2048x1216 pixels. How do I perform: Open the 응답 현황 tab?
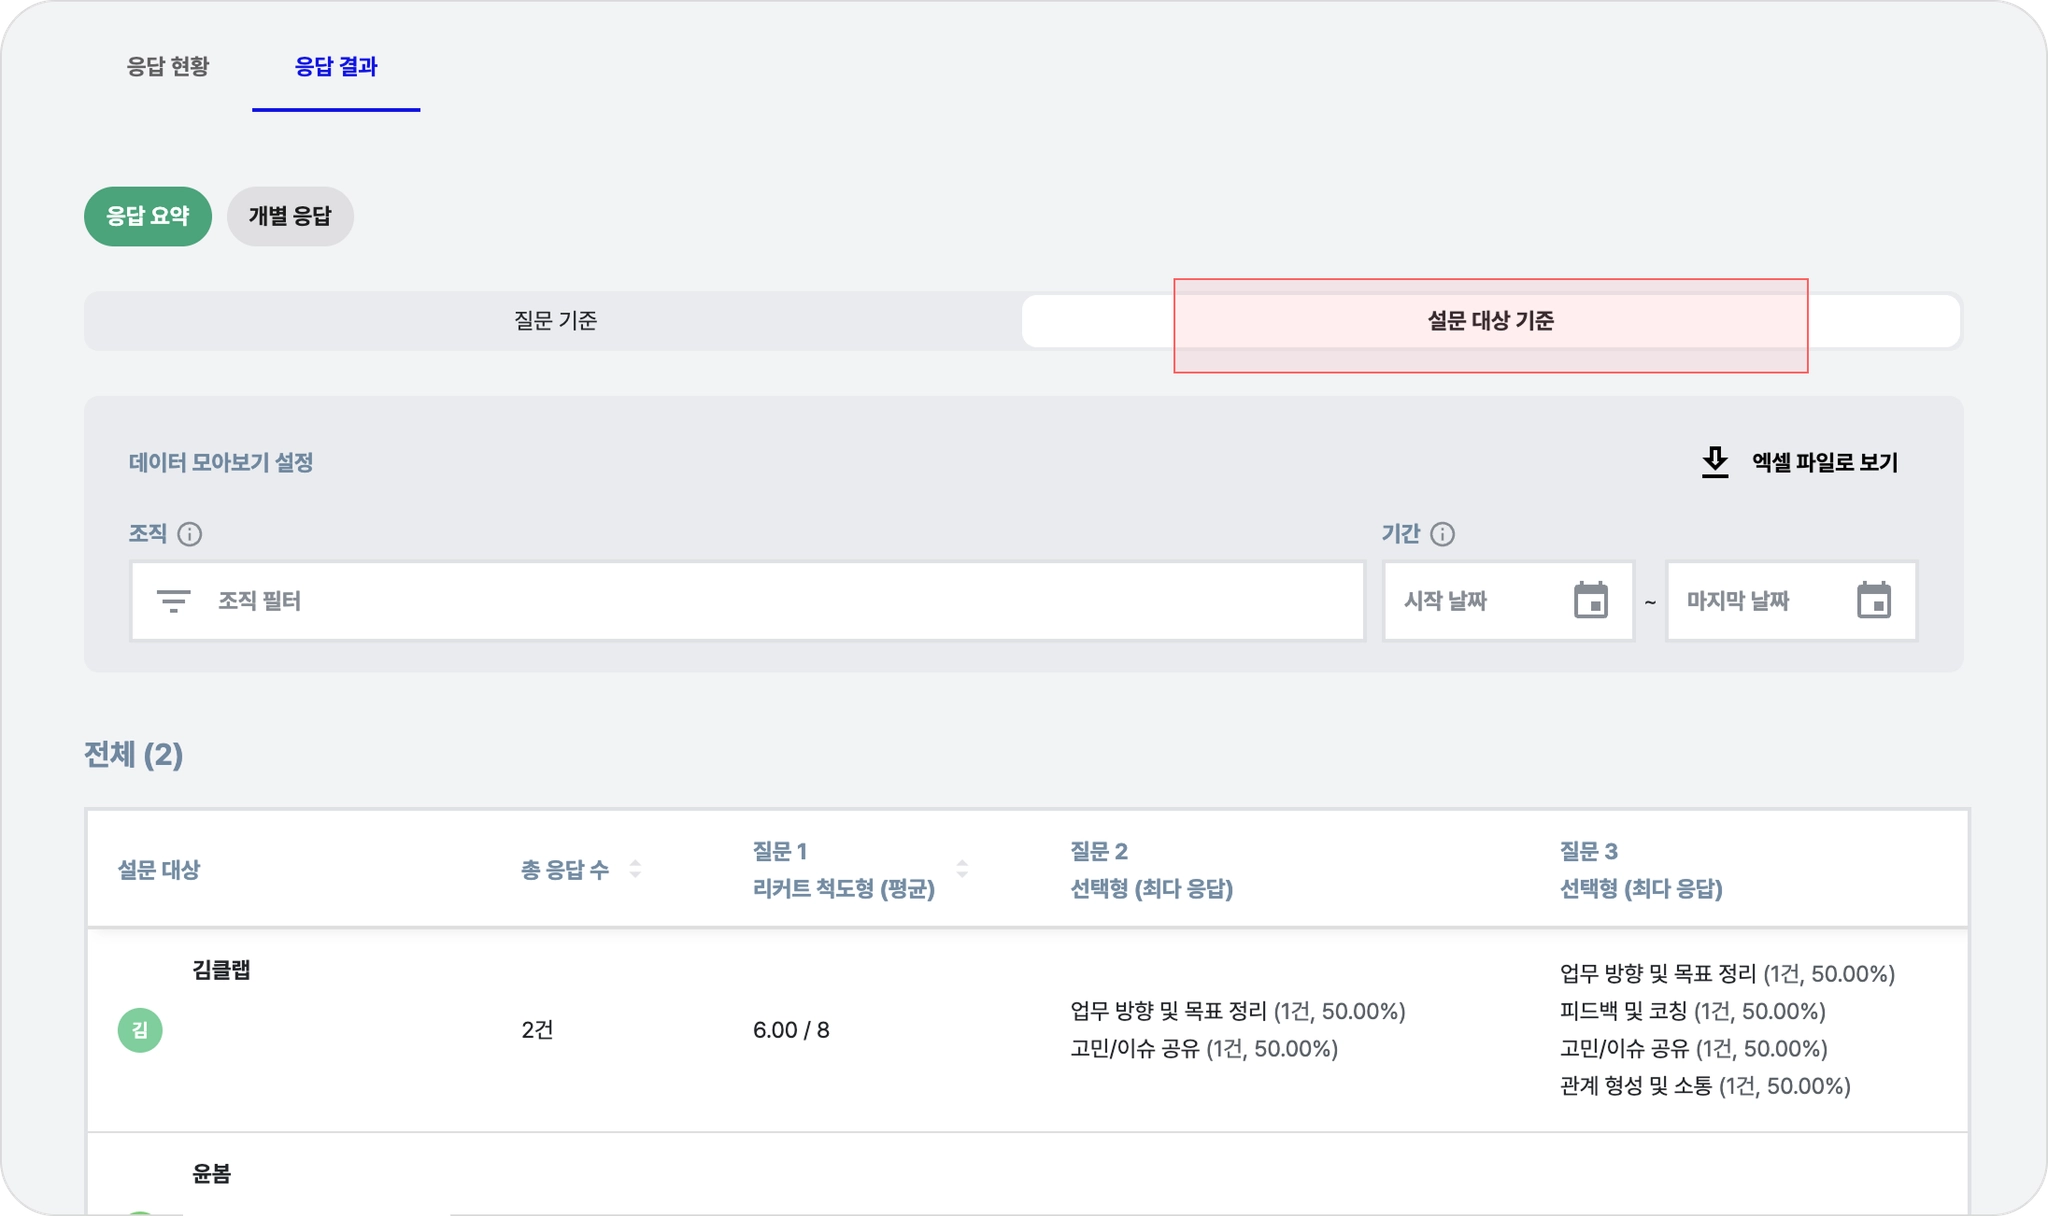pos(168,67)
